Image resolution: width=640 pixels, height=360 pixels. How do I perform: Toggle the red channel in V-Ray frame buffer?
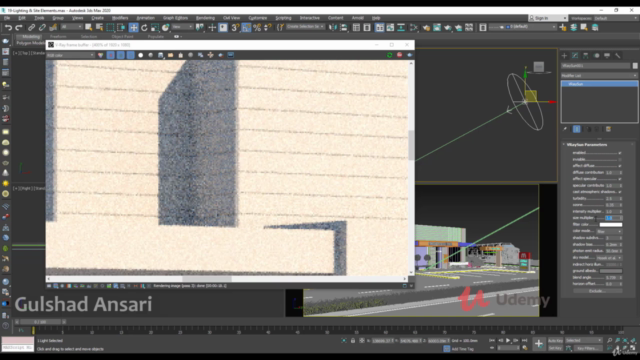pos(111,55)
